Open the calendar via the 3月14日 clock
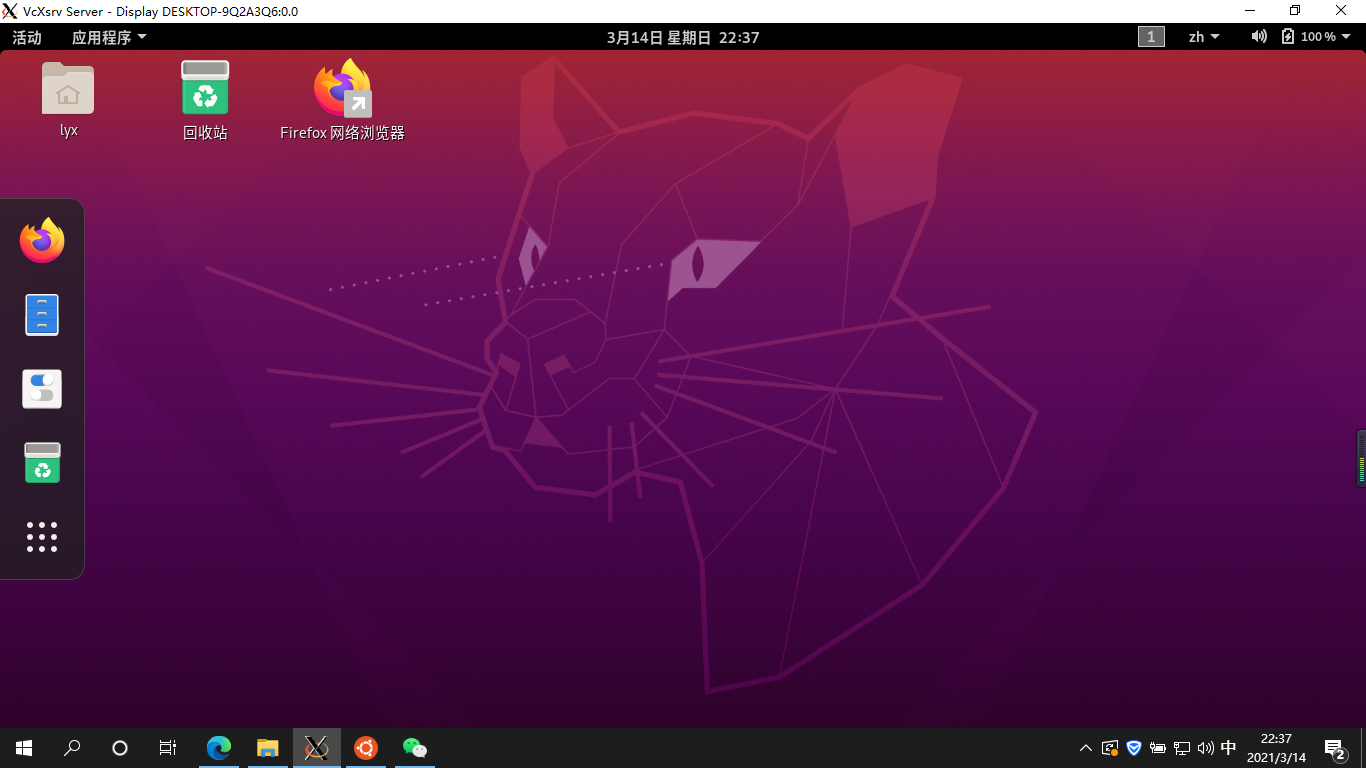The width and height of the screenshot is (1366, 768). click(682, 36)
